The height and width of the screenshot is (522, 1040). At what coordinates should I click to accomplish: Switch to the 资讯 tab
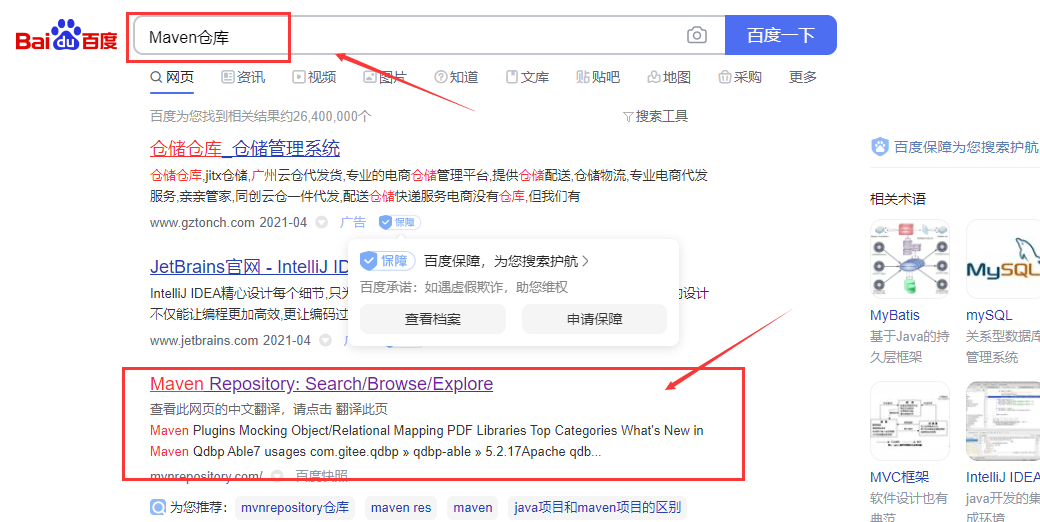(243, 78)
